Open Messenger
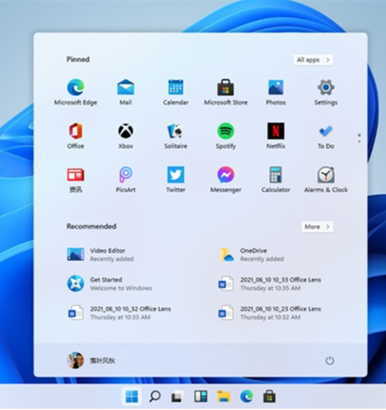The image size is (386, 410). (x=226, y=180)
